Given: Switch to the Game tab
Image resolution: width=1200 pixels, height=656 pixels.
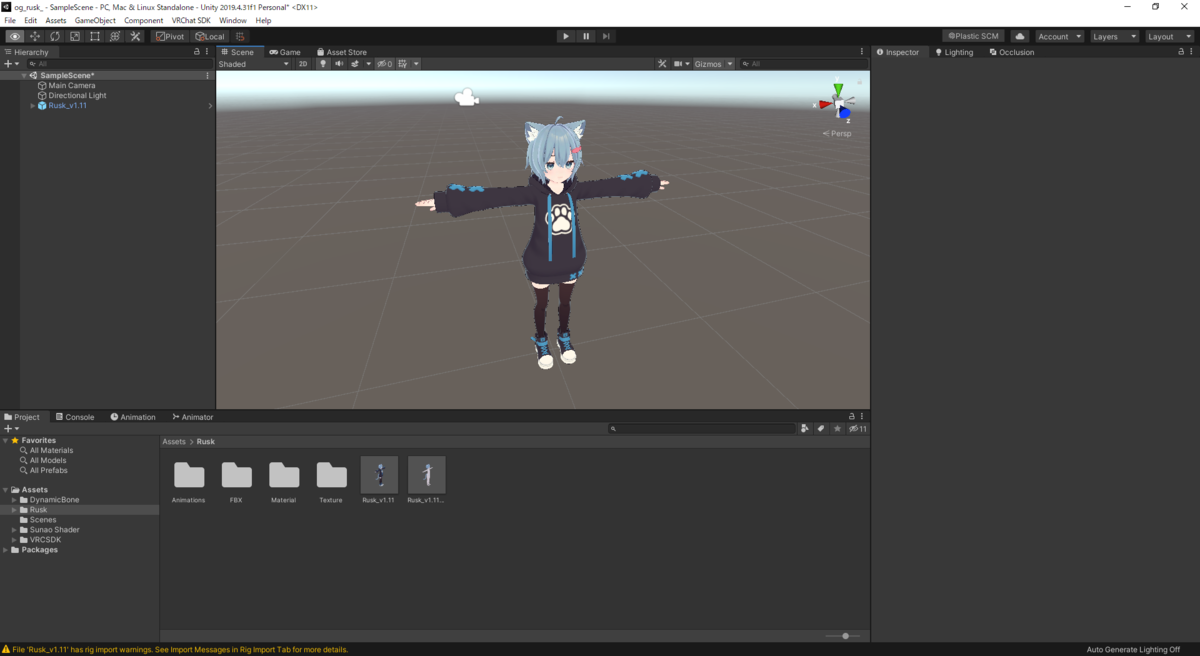Looking at the screenshot, I should (x=285, y=52).
